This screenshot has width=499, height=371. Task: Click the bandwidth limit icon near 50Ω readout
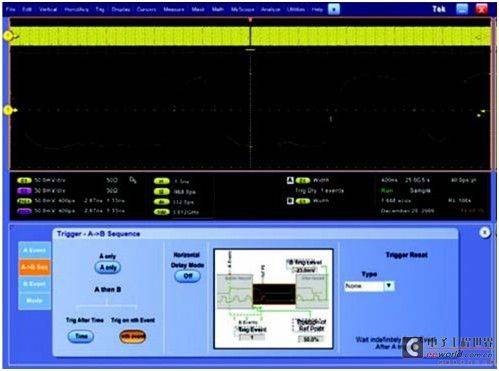[133, 180]
